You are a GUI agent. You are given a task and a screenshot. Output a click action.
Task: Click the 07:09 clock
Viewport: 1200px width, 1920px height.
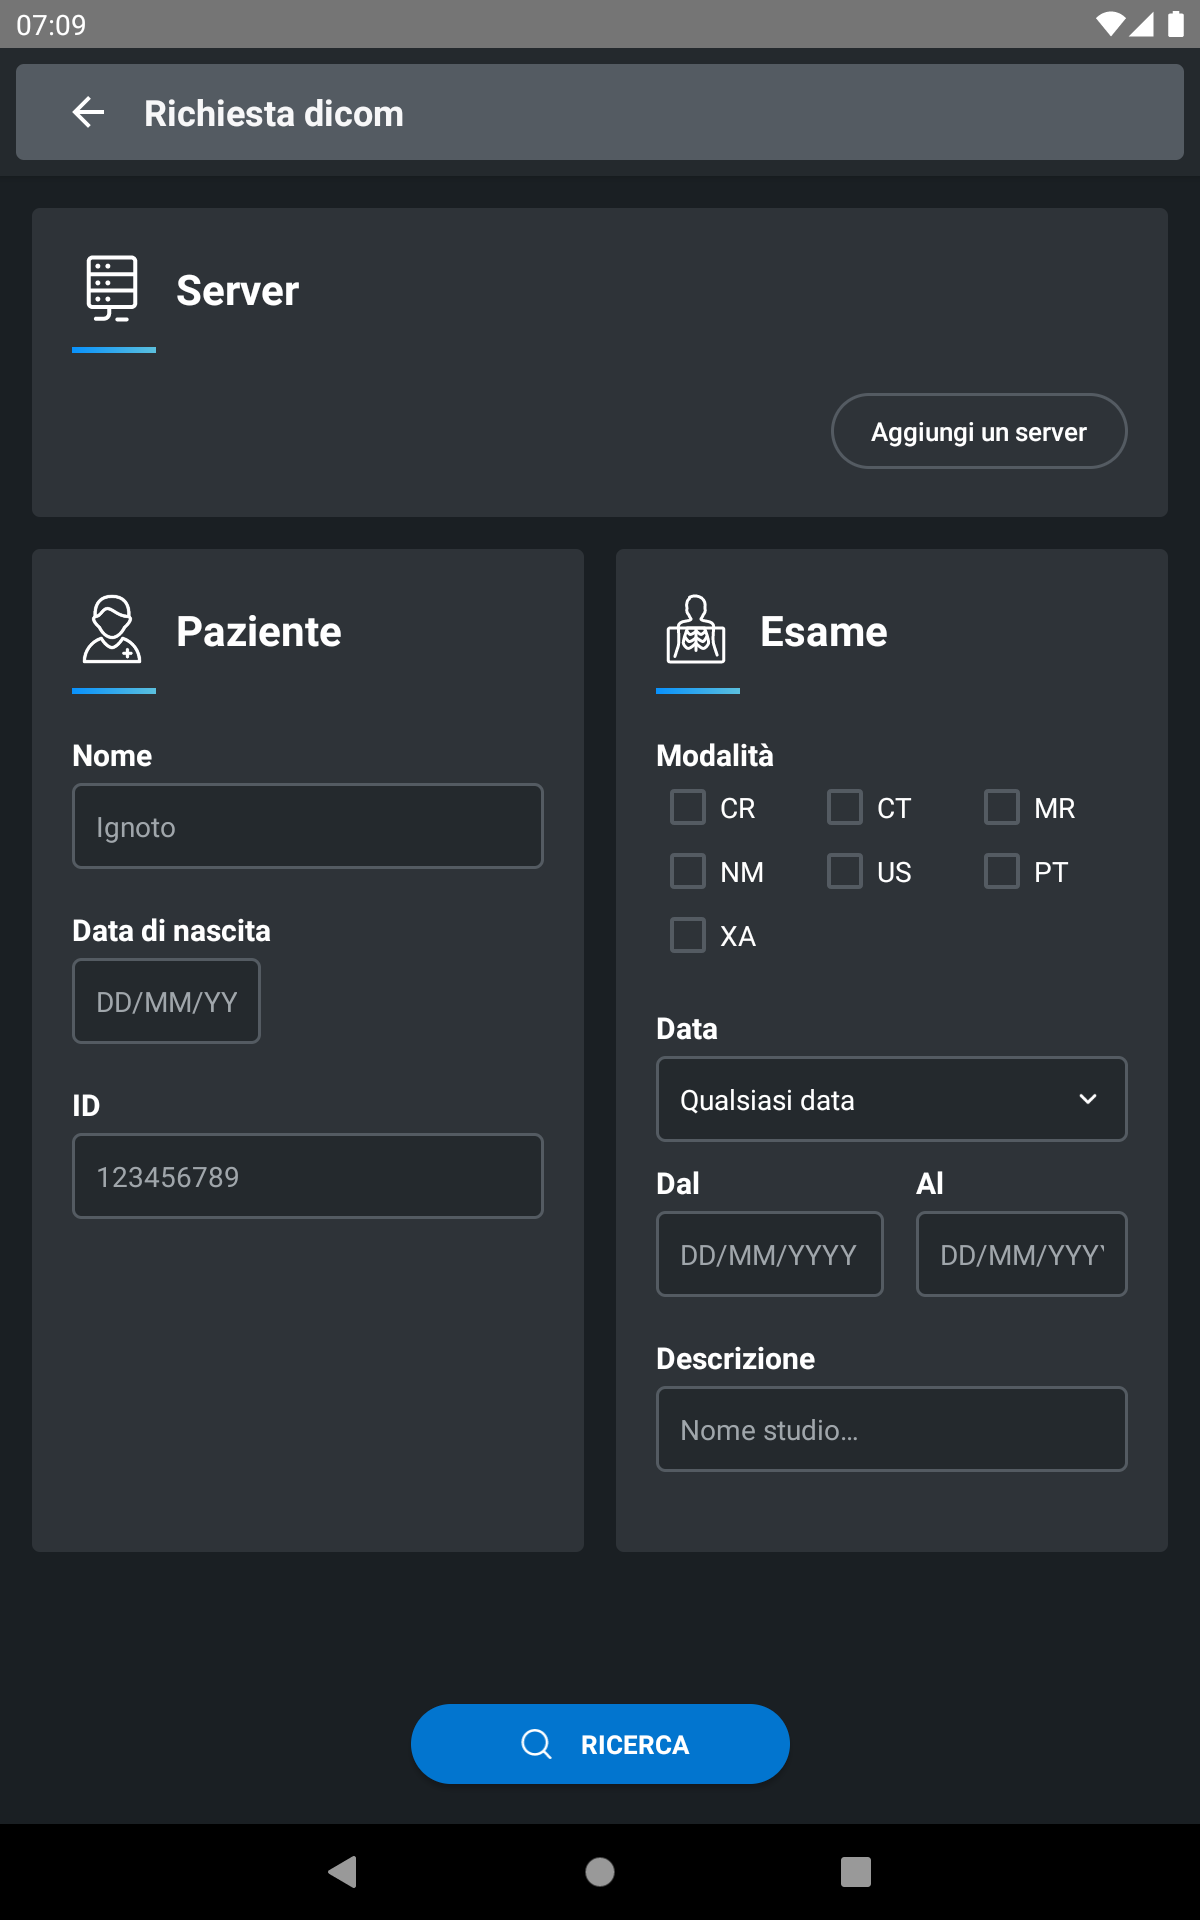(x=51, y=24)
